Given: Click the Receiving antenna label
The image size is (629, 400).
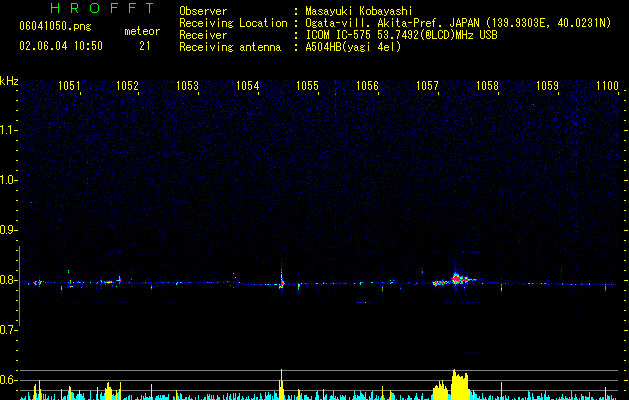Looking at the screenshot, I should coord(230,47).
